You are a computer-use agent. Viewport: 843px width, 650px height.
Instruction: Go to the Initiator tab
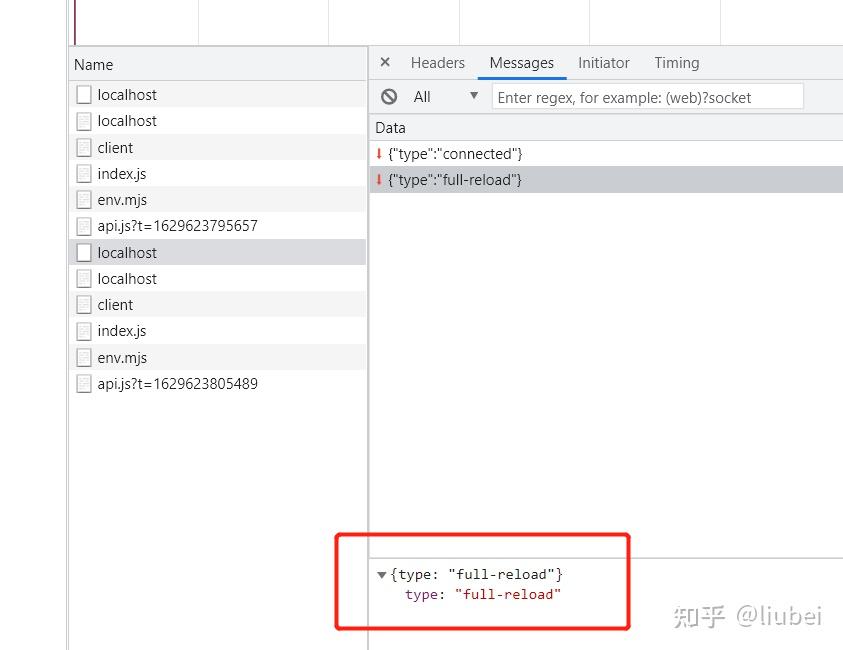[604, 63]
